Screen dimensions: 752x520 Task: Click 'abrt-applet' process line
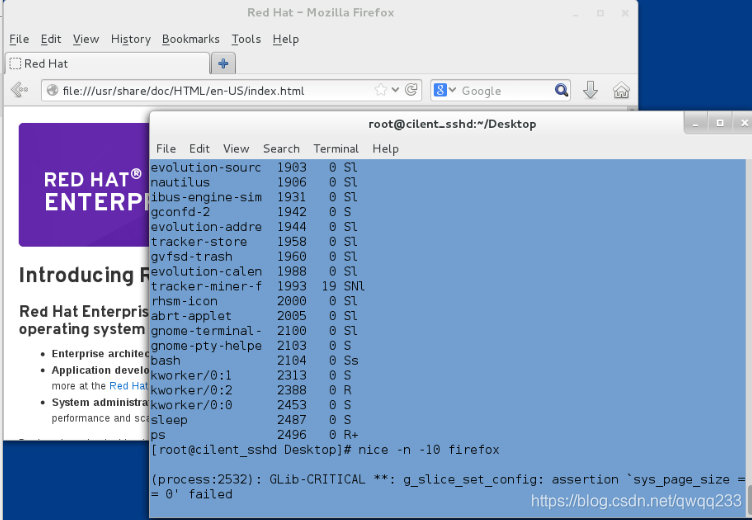(x=255, y=316)
